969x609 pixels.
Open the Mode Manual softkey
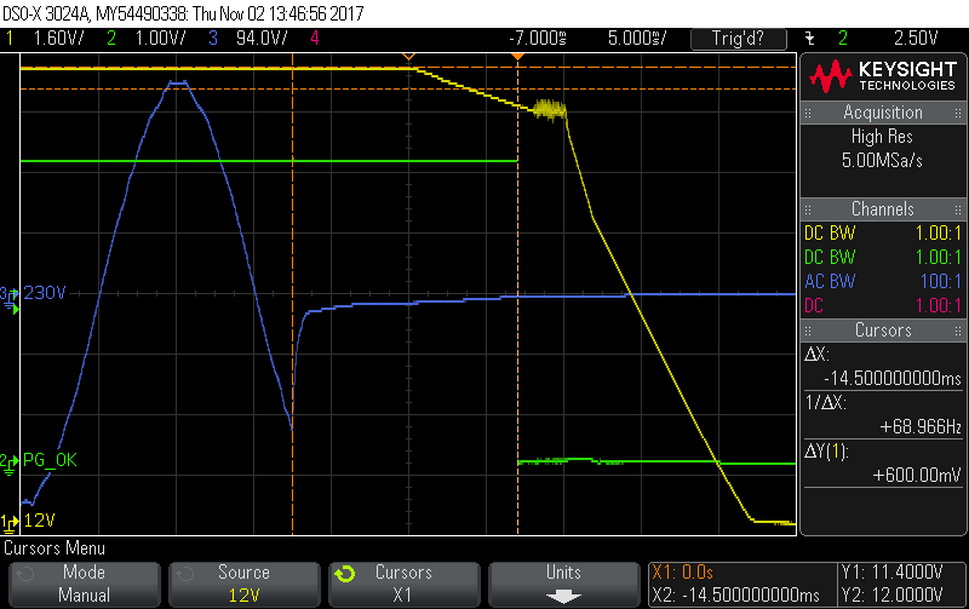pyautogui.click(x=84, y=584)
